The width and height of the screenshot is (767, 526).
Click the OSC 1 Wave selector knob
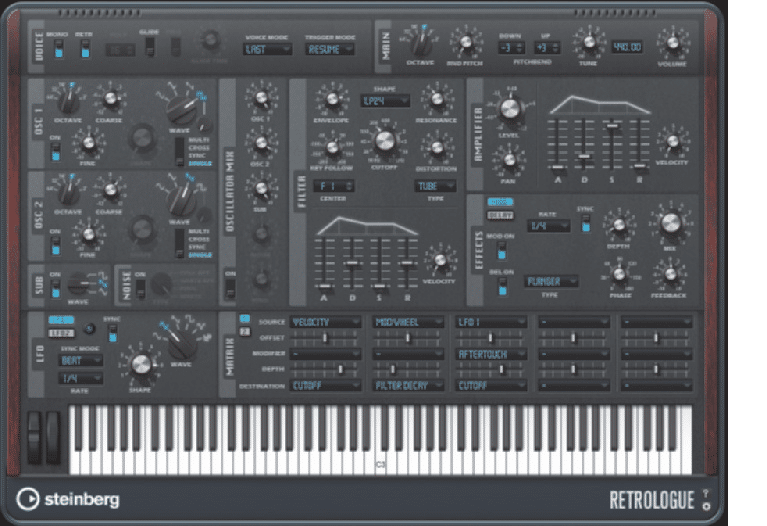coord(181,111)
